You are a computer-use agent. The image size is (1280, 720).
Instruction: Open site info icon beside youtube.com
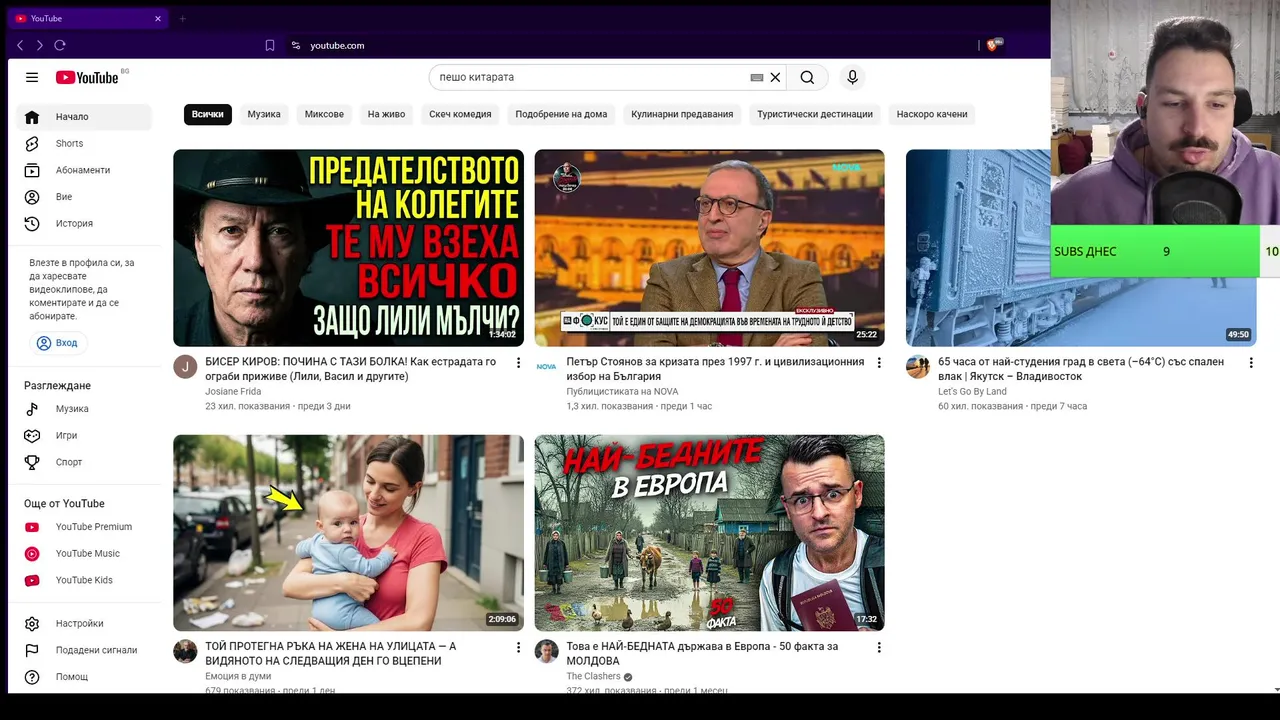coord(295,45)
